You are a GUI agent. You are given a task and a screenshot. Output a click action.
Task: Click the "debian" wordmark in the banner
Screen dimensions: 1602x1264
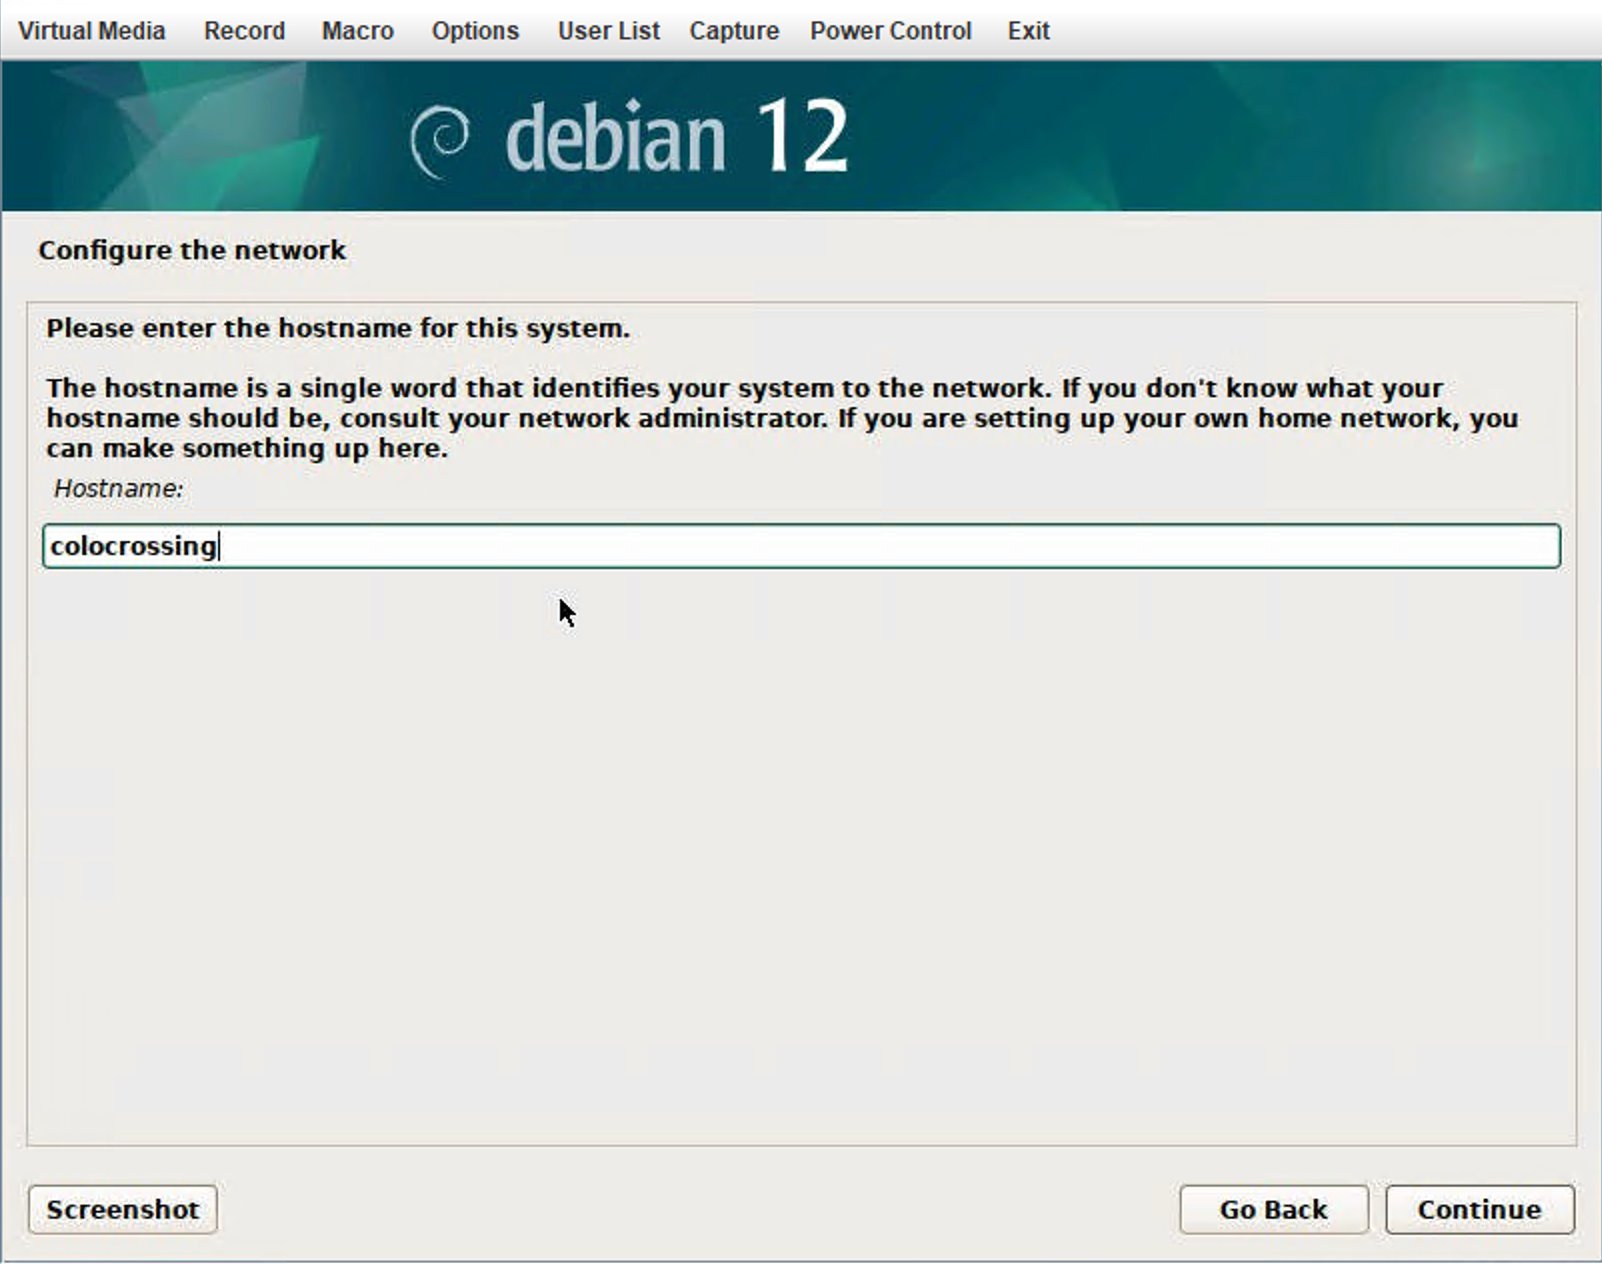(615, 138)
